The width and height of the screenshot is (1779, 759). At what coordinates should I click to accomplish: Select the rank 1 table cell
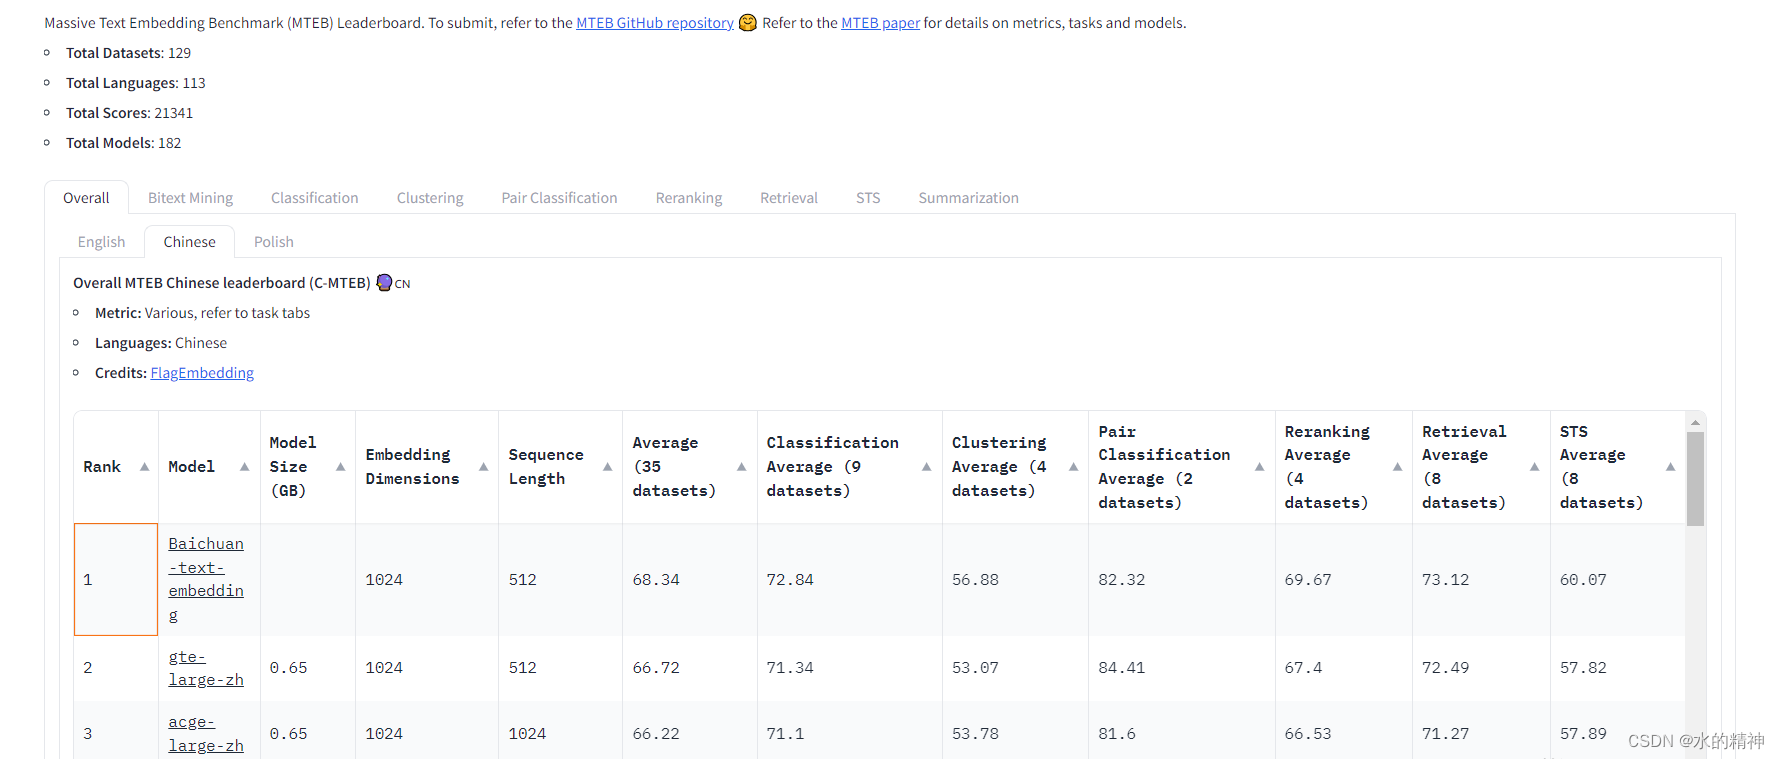116,579
